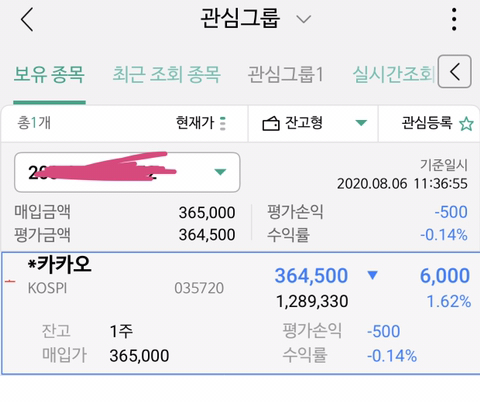Open the three-dot more options menu
480x402 pixels.
click(x=454, y=20)
